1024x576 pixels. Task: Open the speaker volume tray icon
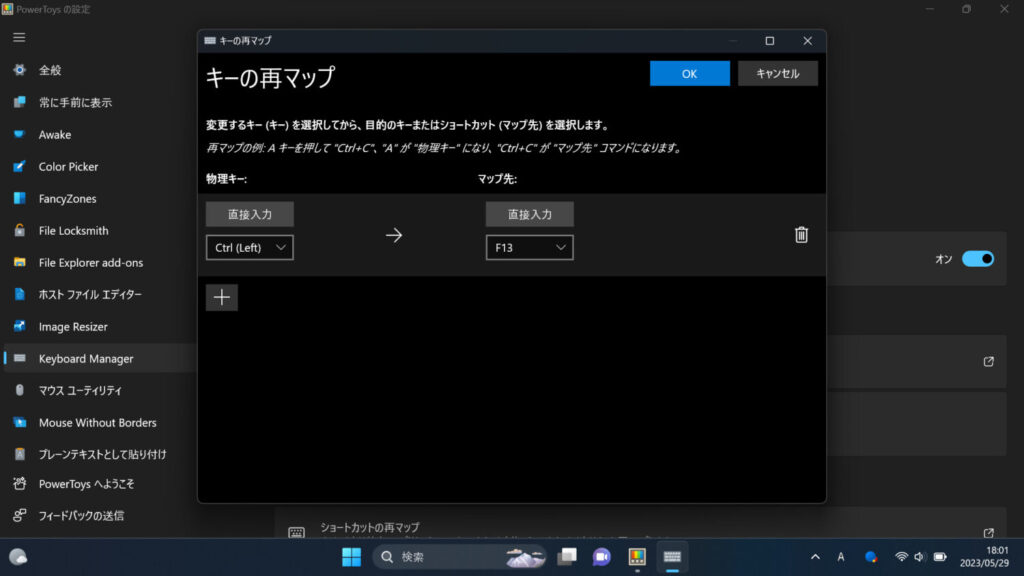[920, 557]
